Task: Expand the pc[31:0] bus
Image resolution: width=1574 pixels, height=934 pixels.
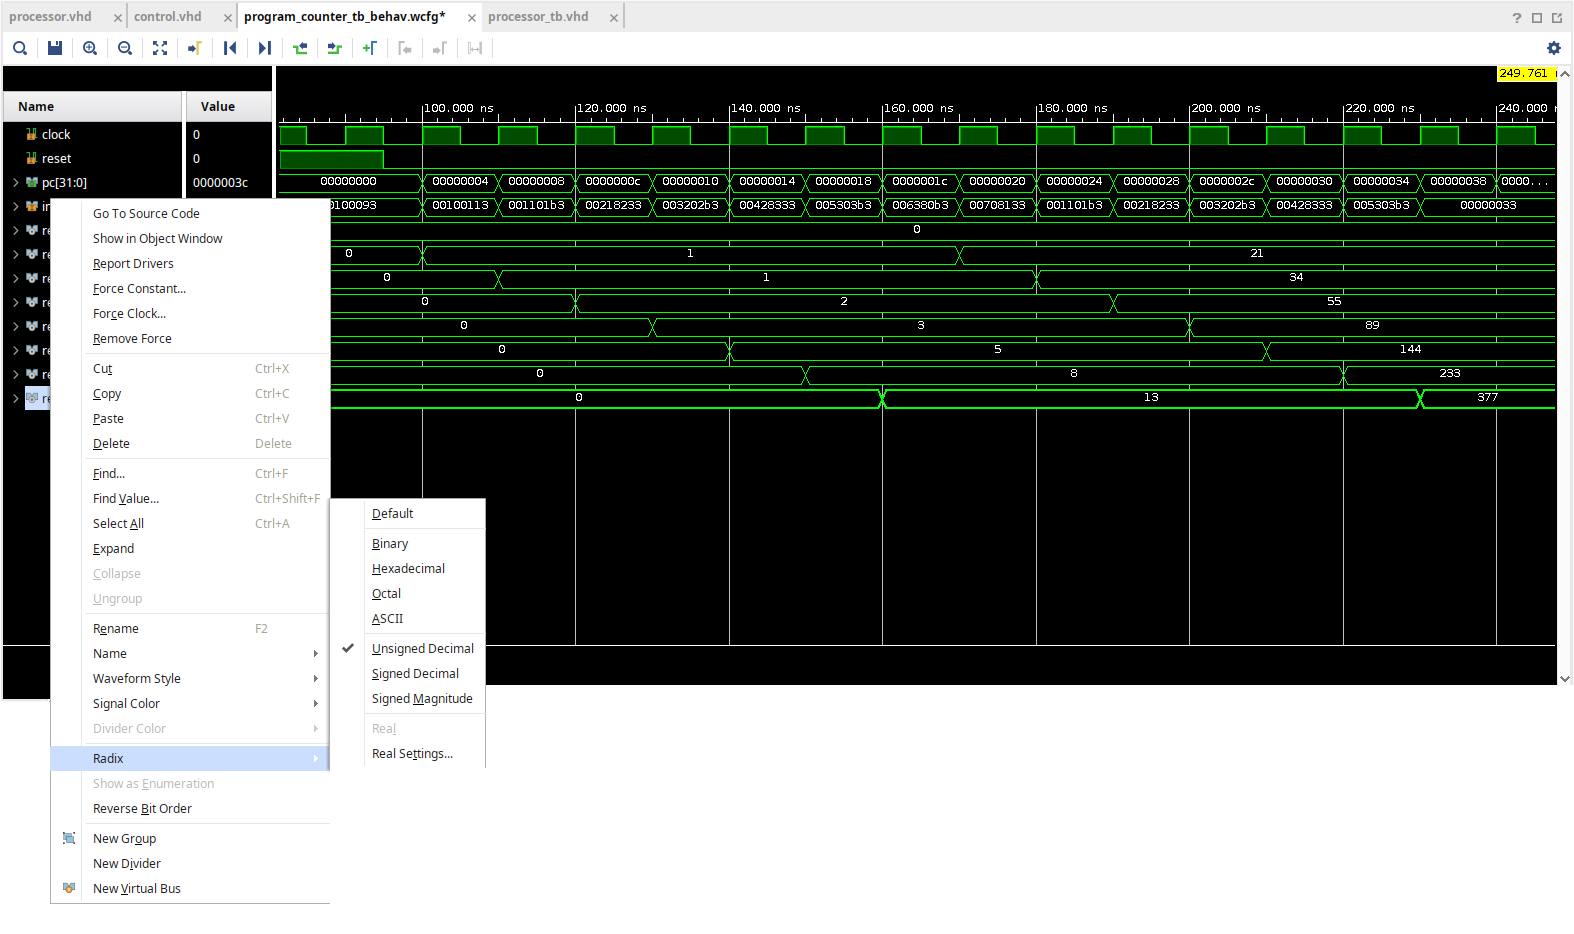Action: (16, 182)
